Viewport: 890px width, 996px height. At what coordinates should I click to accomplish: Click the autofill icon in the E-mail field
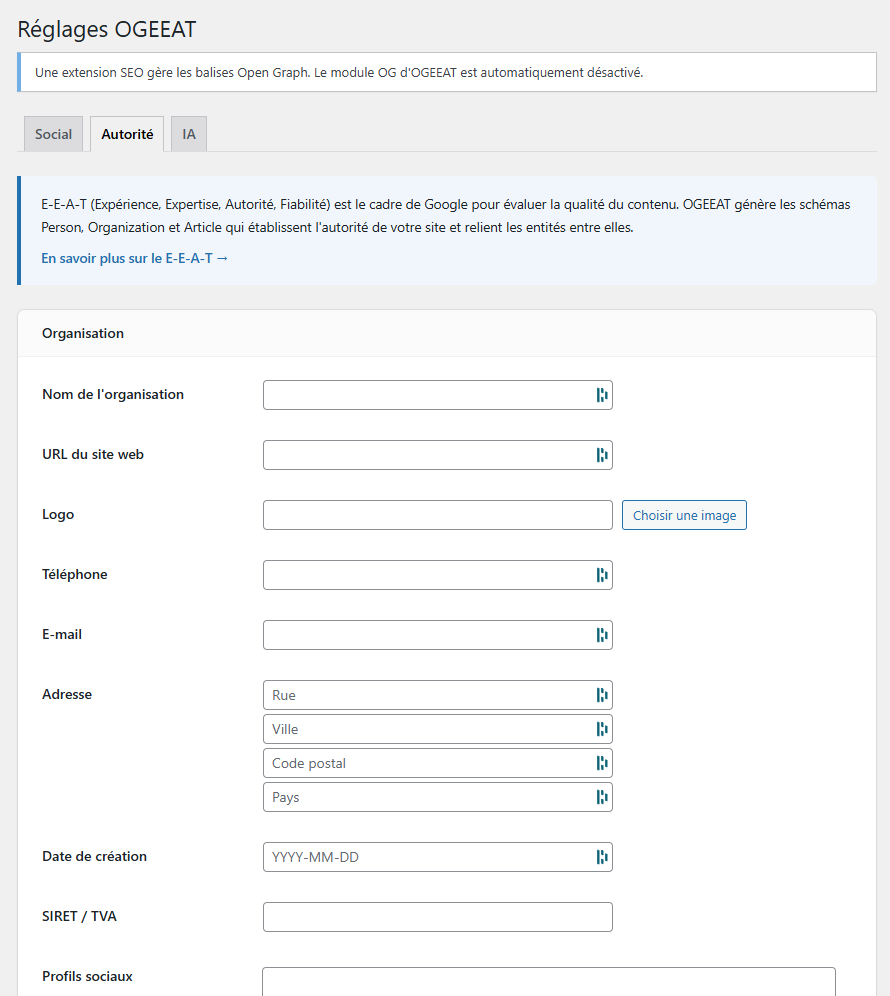601,635
